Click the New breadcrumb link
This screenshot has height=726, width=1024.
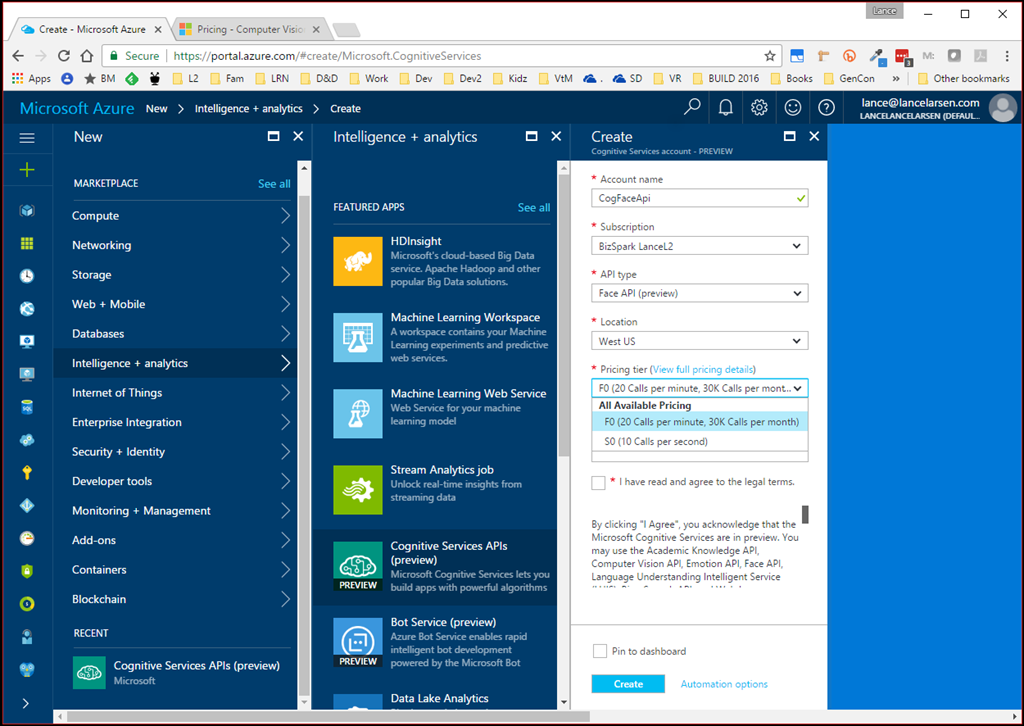(157, 108)
